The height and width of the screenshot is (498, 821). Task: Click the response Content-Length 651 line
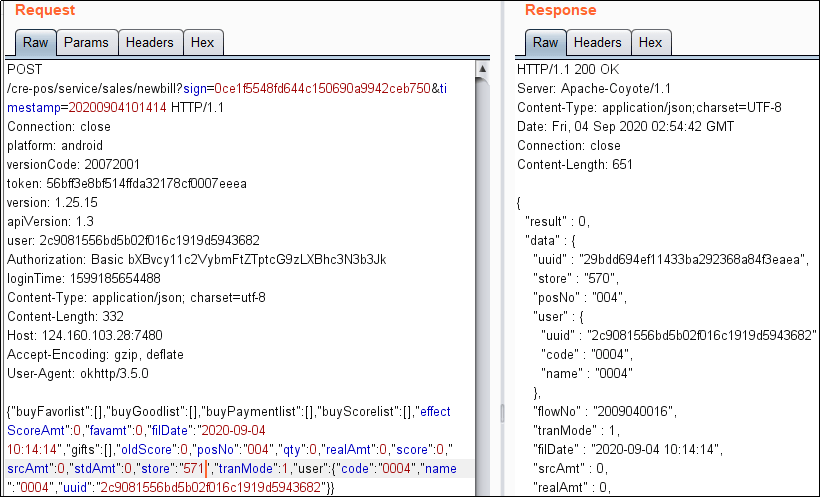[575, 164]
